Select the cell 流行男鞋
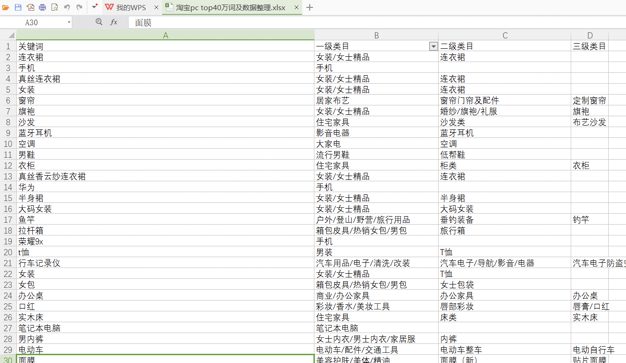626x363 pixels. (376, 155)
